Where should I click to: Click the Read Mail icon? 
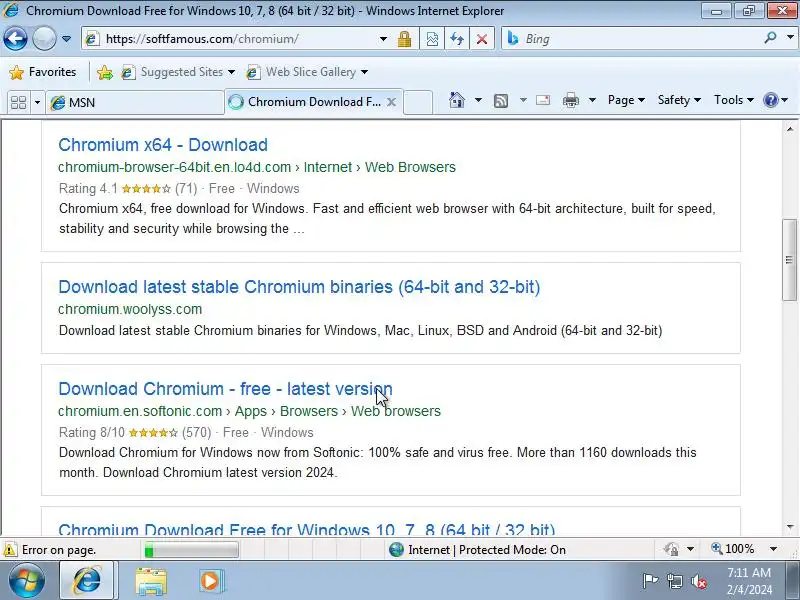point(543,100)
